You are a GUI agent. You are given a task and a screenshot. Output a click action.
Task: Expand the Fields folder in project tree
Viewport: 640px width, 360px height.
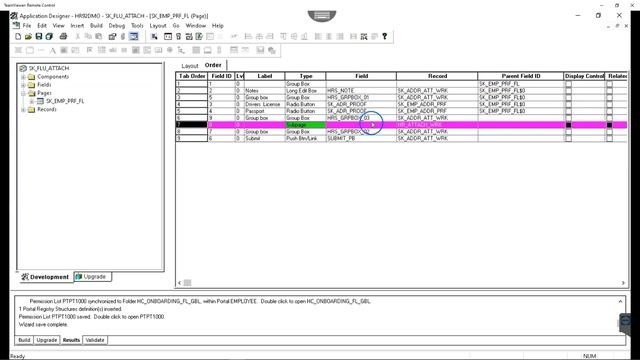tap(23, 85)
